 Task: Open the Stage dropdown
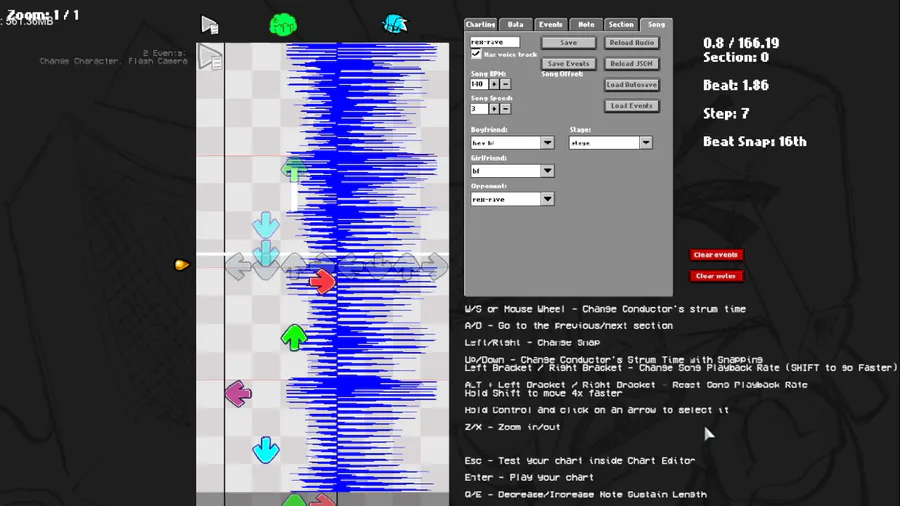coord(646,142)
